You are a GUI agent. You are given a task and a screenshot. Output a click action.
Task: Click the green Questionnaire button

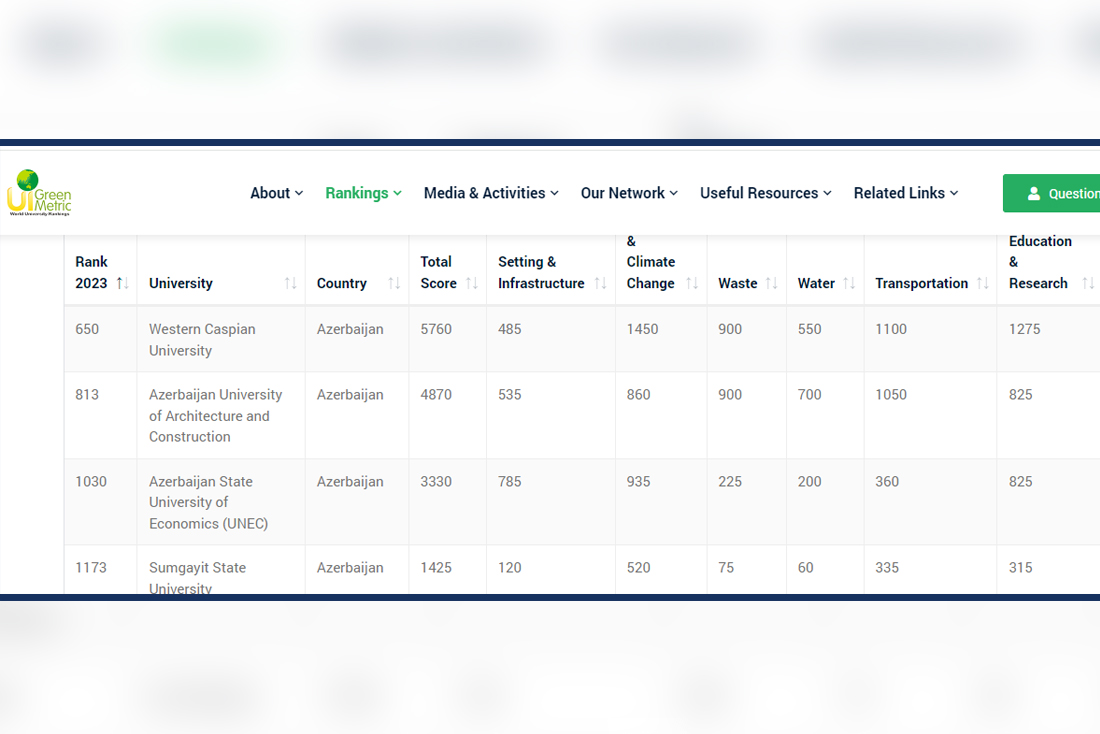click(1060, 194)
